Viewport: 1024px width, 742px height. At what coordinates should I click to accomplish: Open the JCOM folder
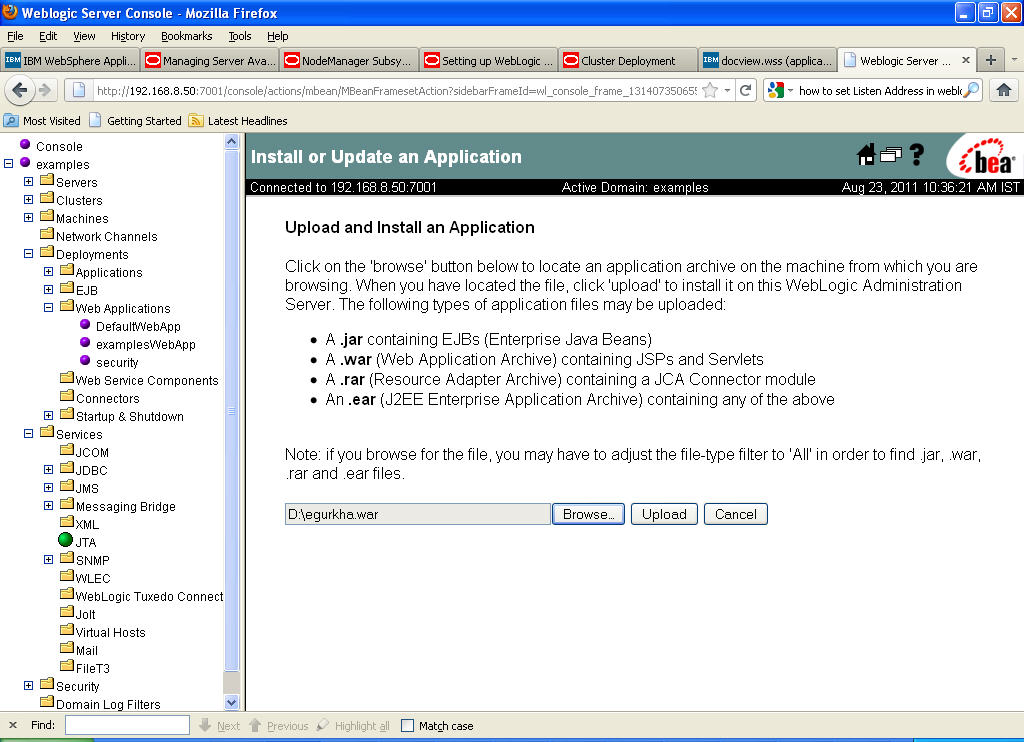coord(91,452)
